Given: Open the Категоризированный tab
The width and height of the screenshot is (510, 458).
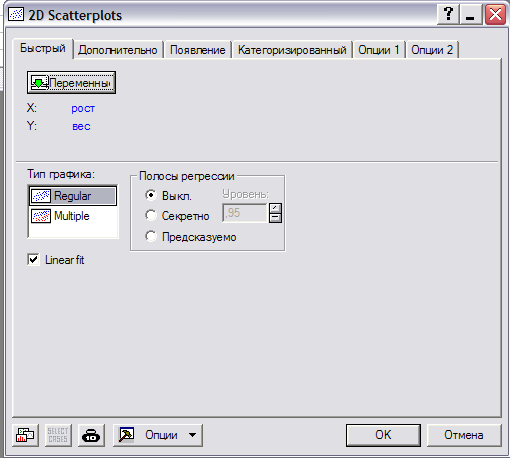Looking at the screenshot, I should coord(292,50).
